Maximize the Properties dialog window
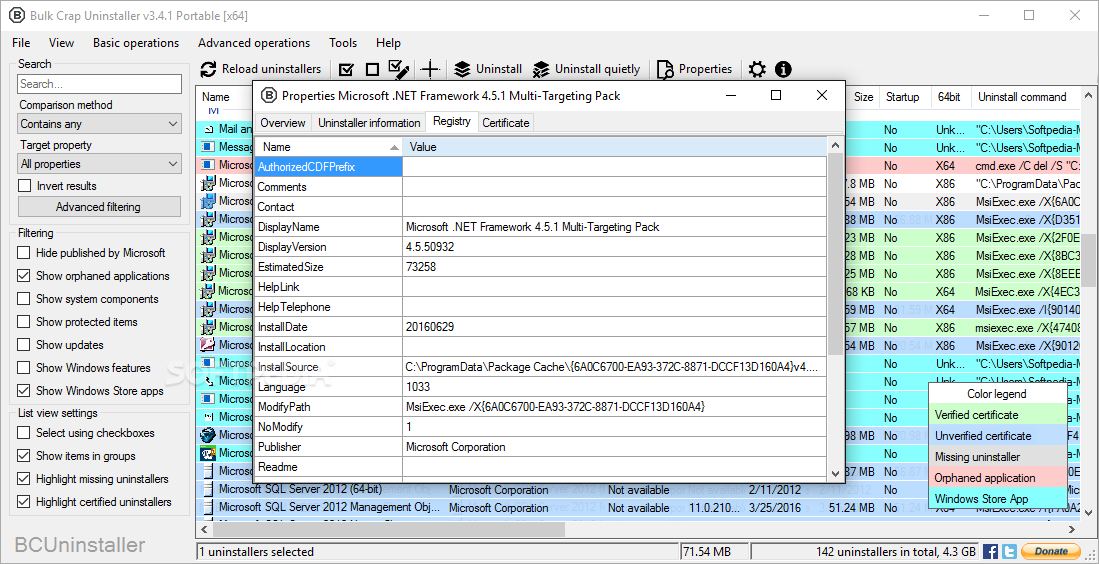1099x564 pixels. point(776,95)
